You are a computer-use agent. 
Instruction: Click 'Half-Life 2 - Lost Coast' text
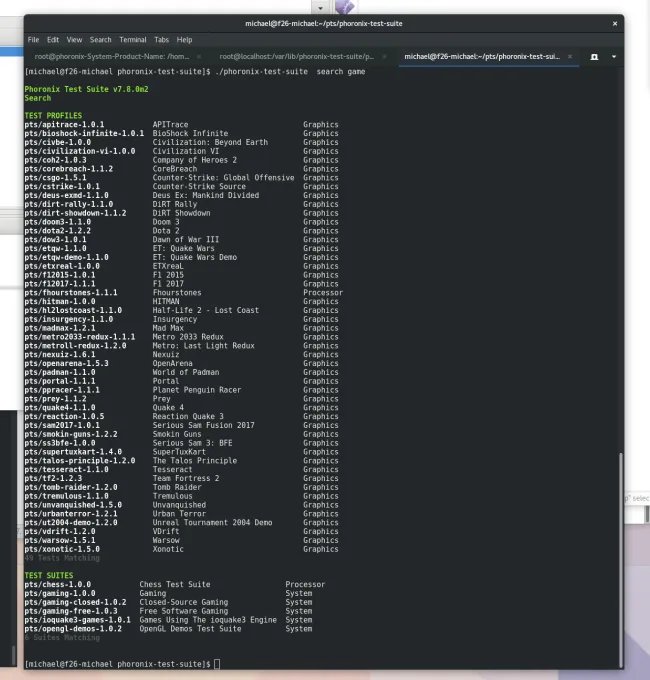click(206, 310)
